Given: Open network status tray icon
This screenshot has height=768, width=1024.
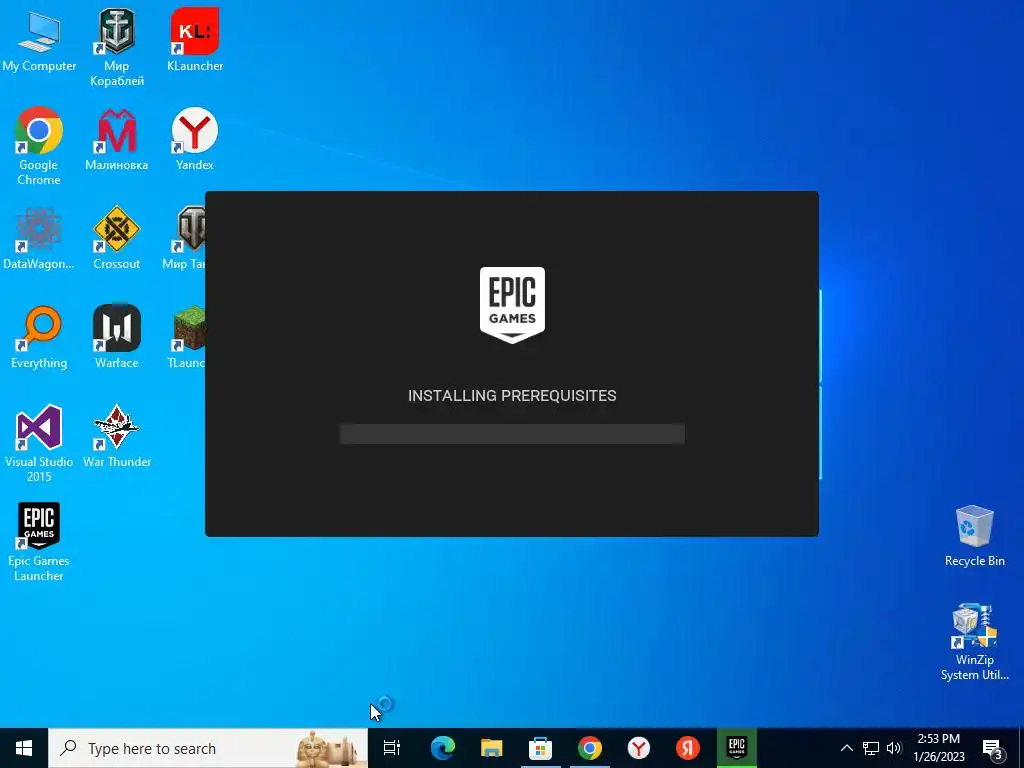Looking at the screenshot, I should click(871, 748).
